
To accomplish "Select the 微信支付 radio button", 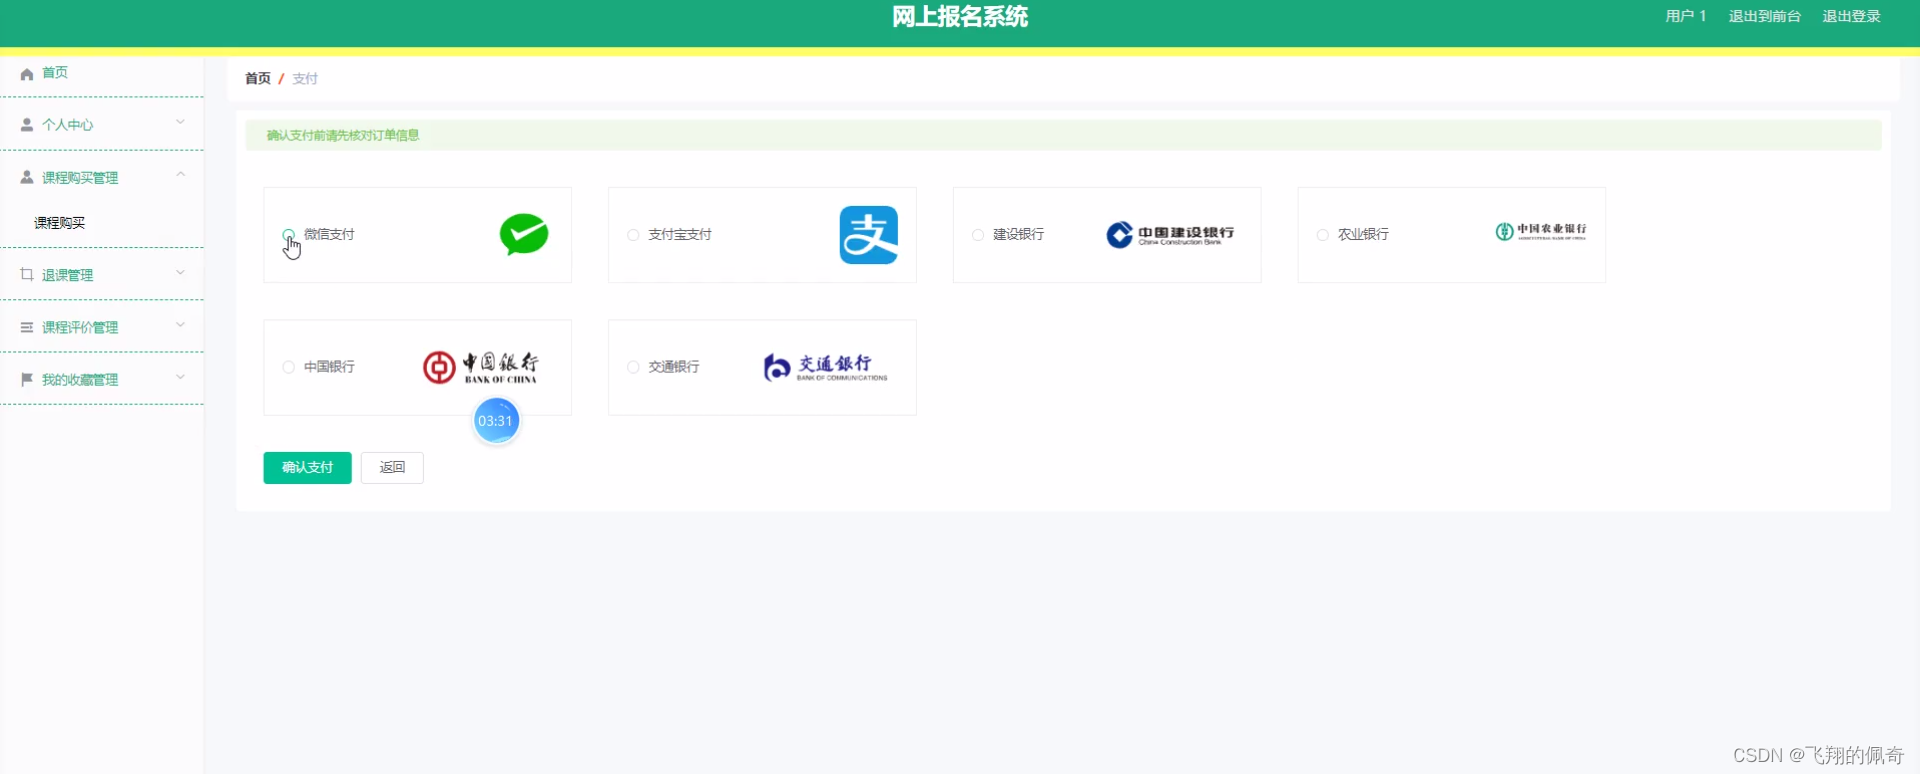I will pos(289,235).
